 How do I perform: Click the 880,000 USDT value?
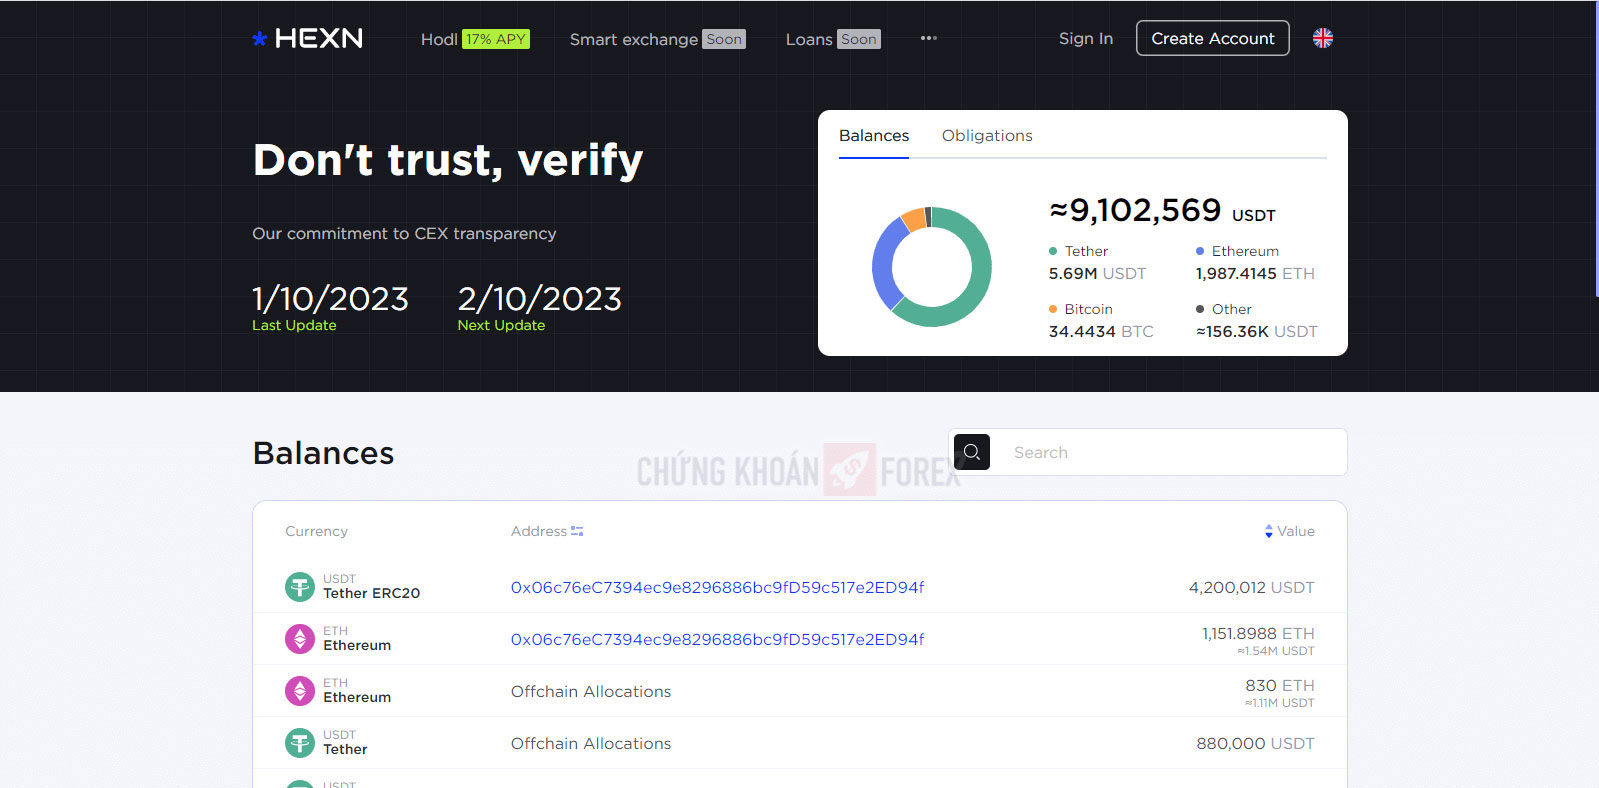(x=1255, y=743)
